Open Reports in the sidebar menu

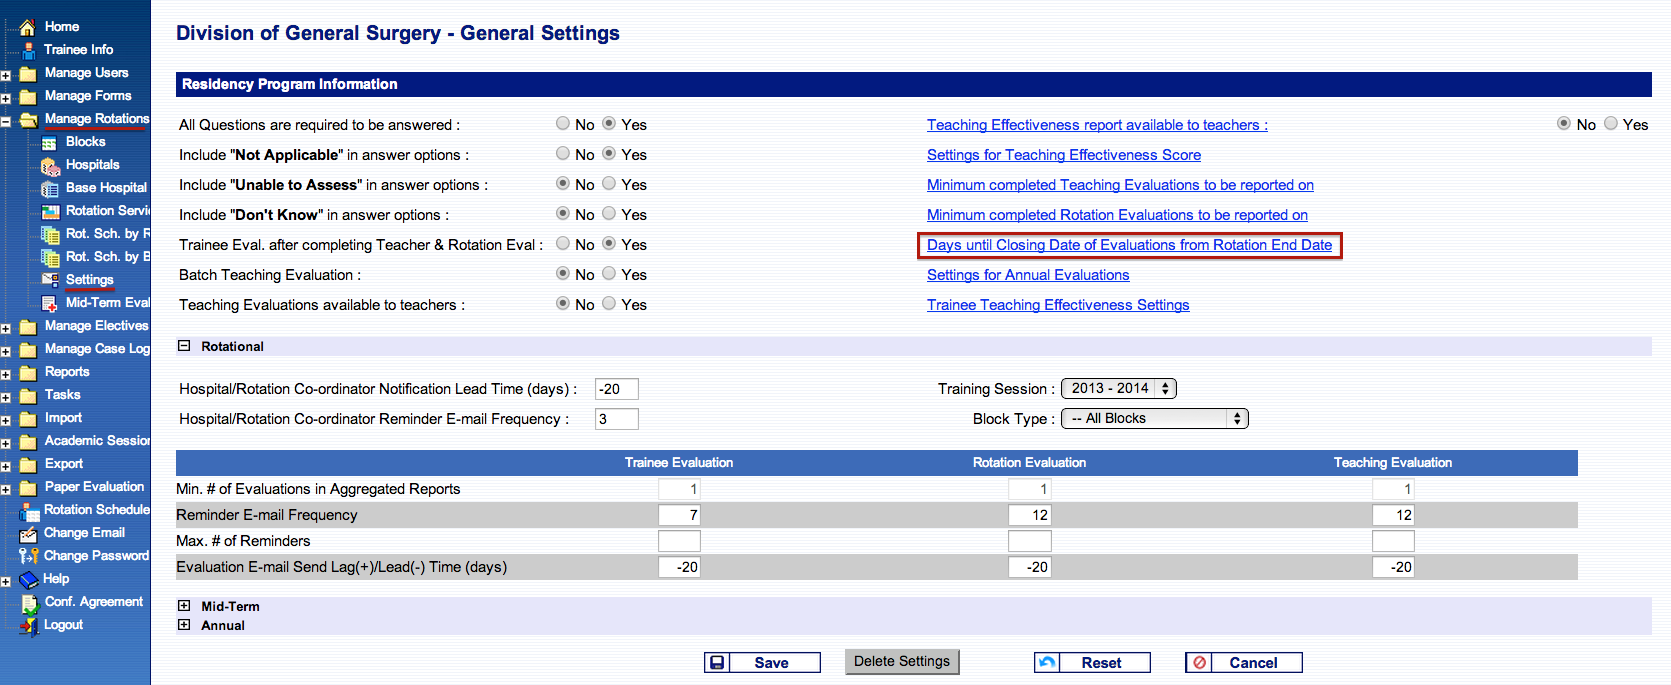(x=67, y=372)
